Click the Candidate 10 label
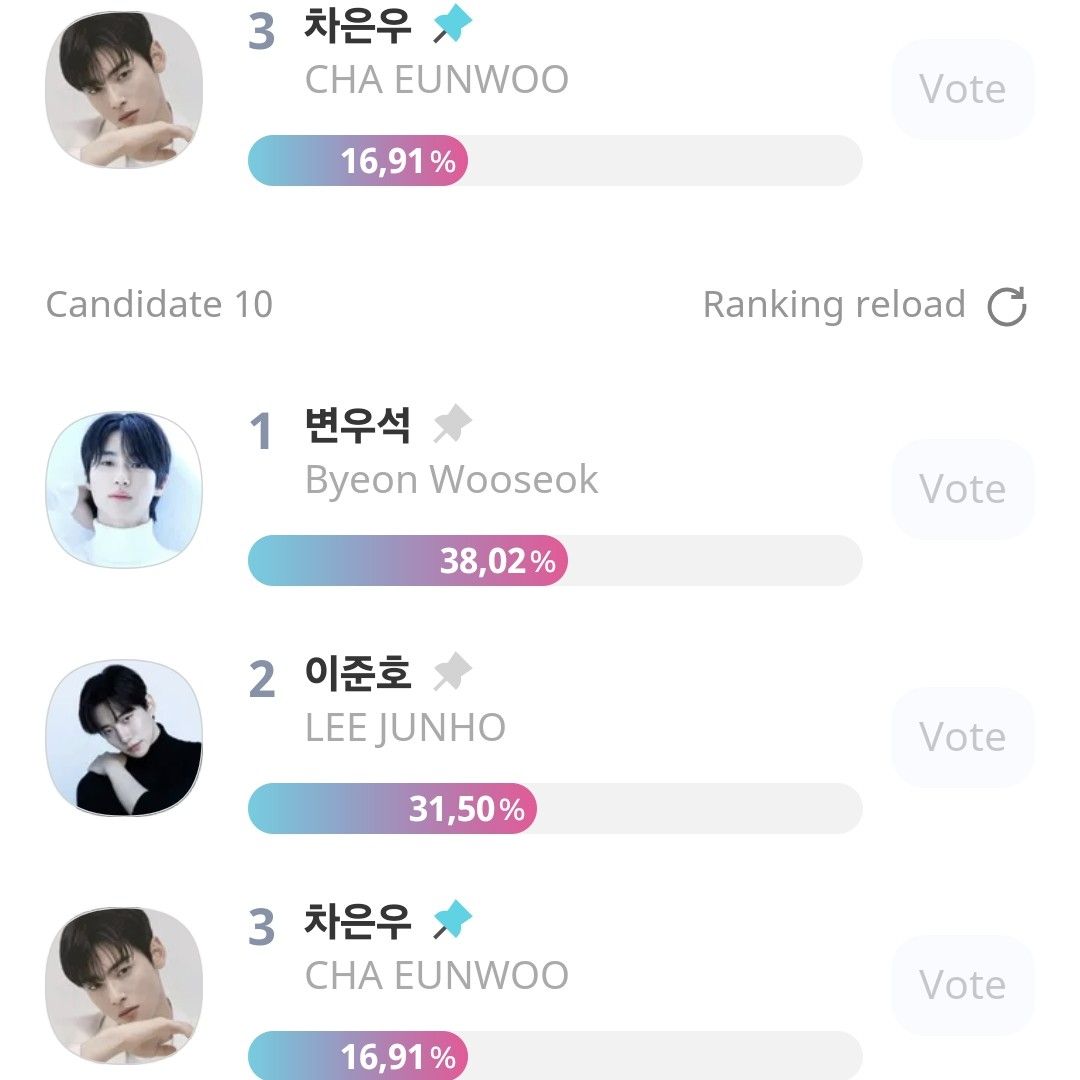 (159, 305)
